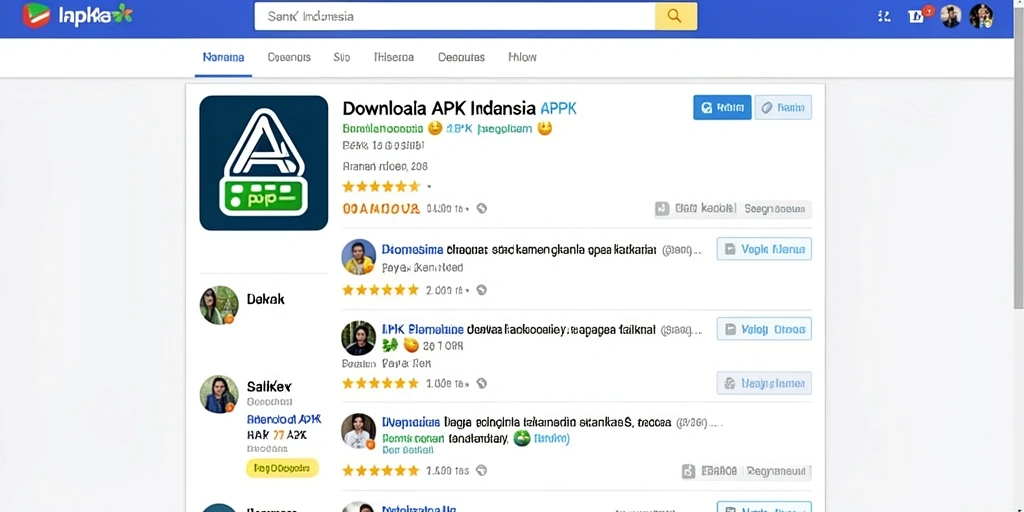The image size is (1024, 512).
Task: Click the clover emoji in 'IPK Blemahine' row
Action: tap(390, 345)
